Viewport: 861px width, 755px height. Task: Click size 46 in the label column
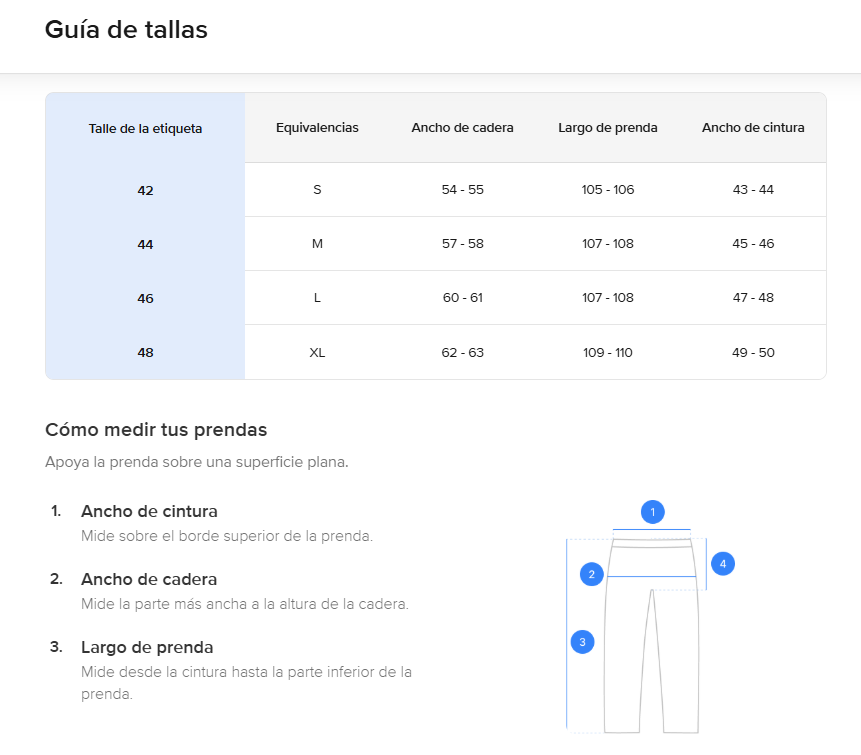coord(146,298)
